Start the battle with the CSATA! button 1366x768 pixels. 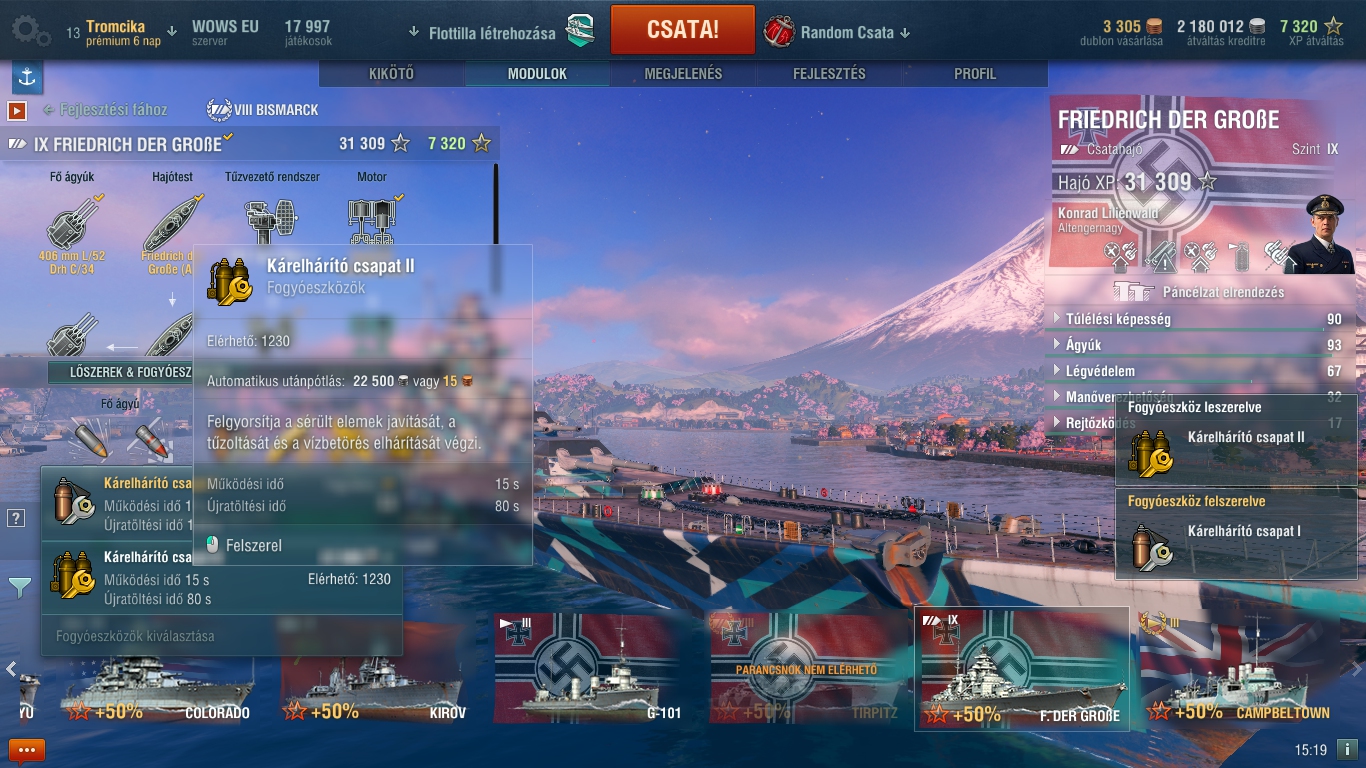[682, 29]
